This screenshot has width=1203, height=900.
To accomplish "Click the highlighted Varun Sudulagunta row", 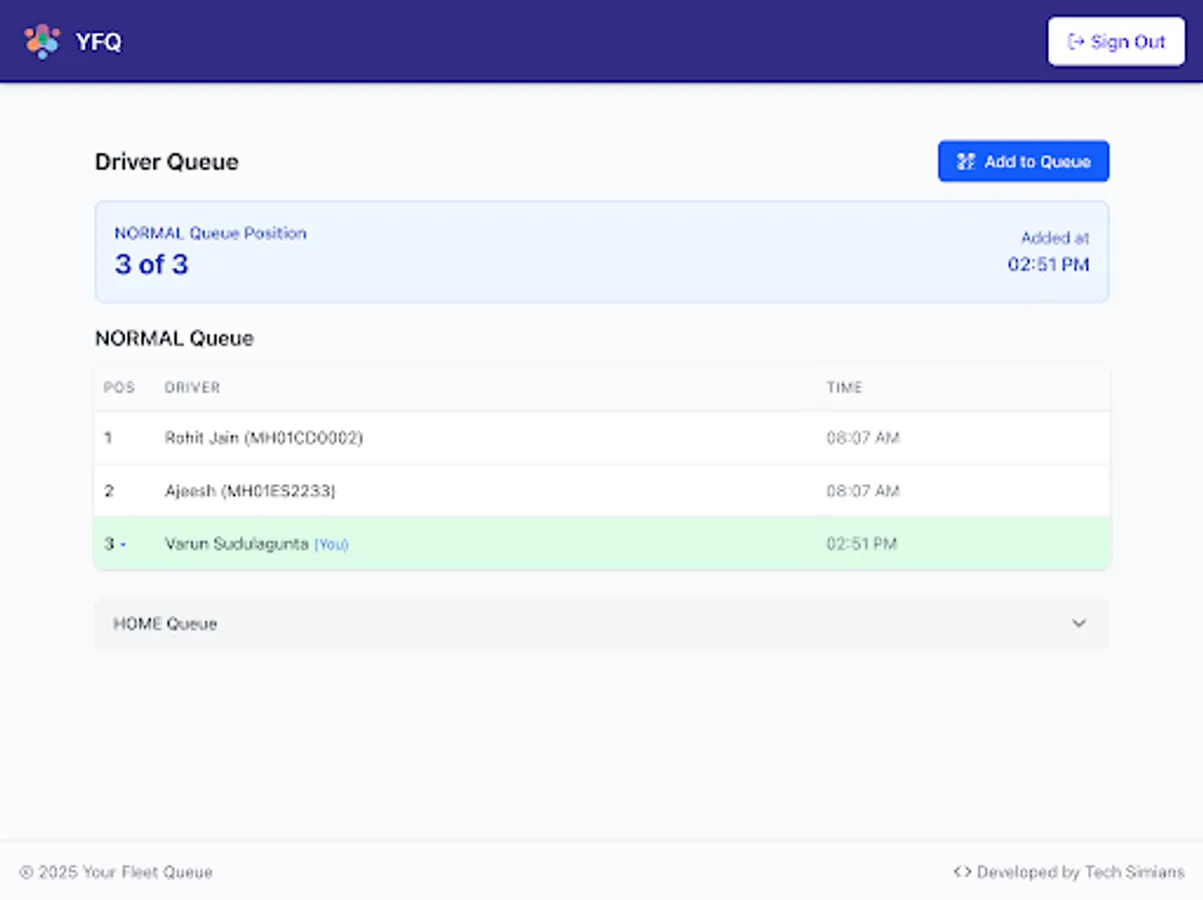I will click(x=601, y=544).
